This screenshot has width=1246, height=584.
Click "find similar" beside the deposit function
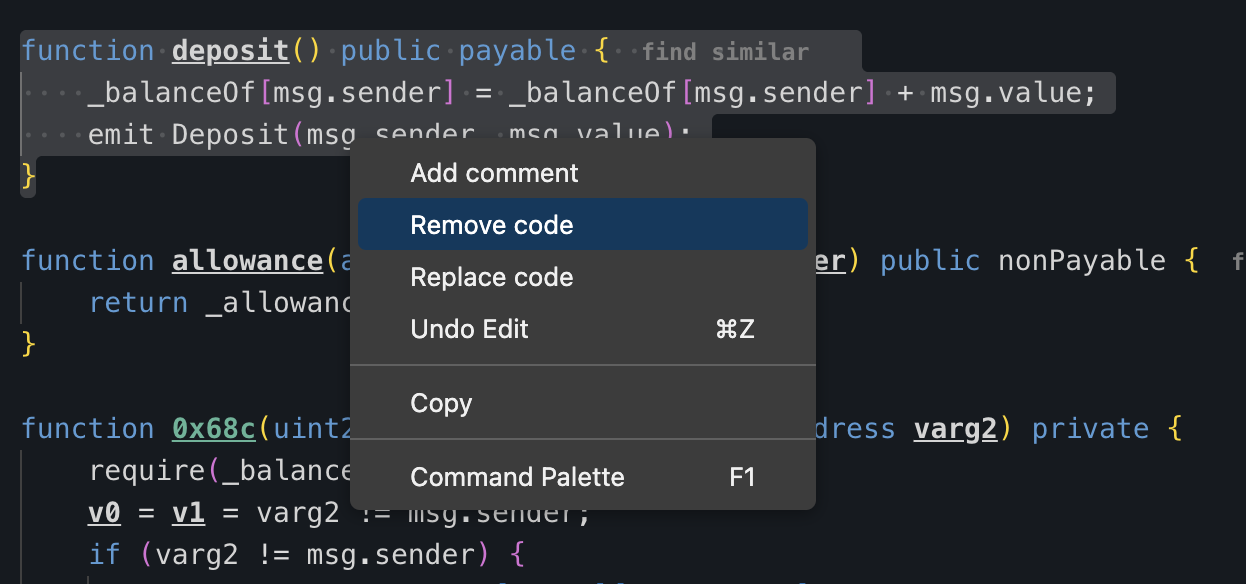pos(725,51)
